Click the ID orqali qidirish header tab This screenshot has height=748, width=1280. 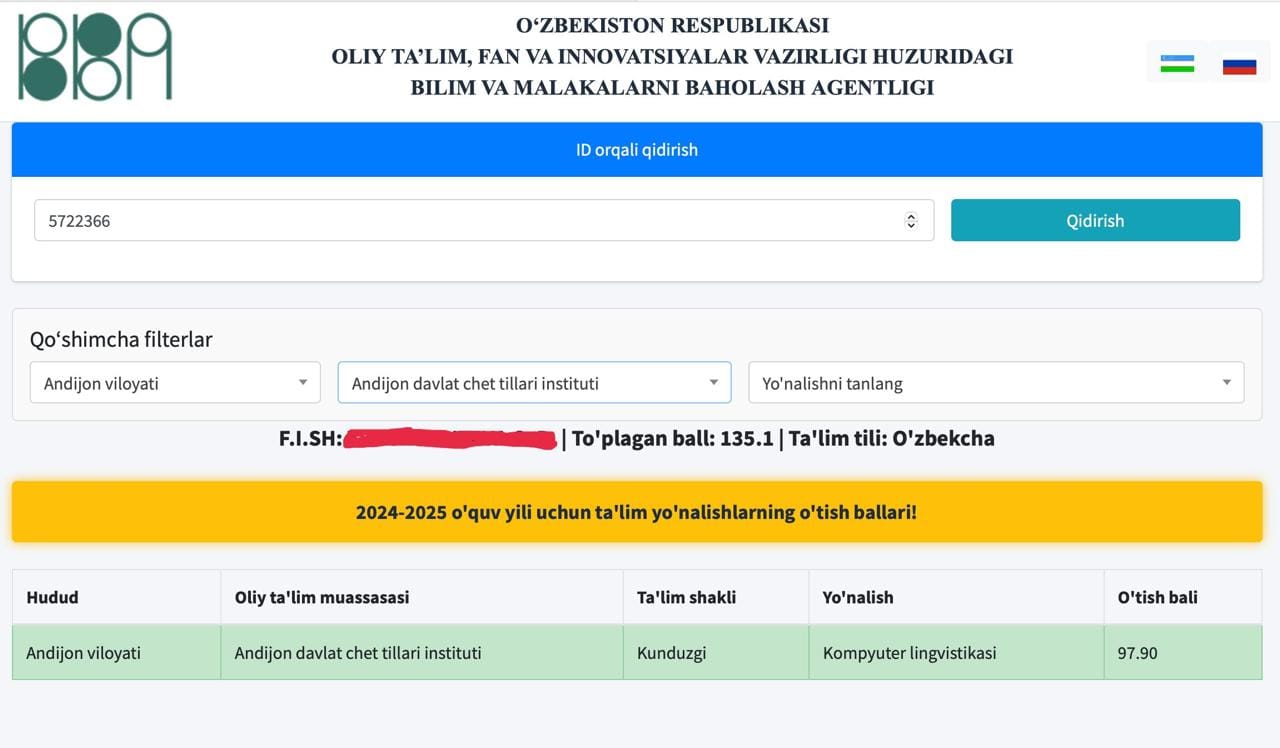tap(637, 150)
